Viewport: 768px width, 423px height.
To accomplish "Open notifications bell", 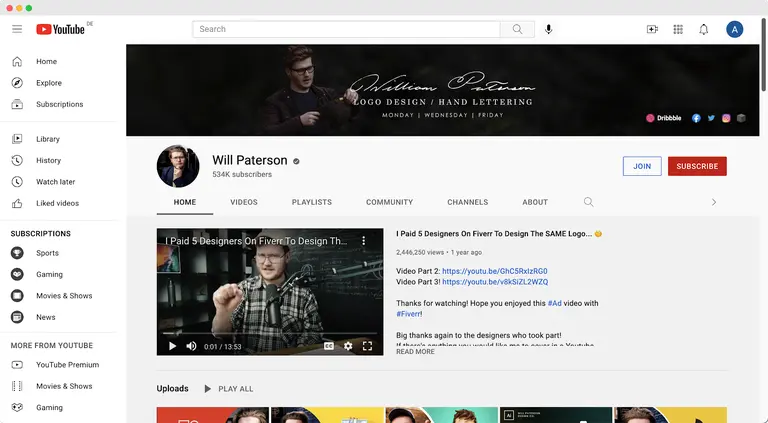I will (703, 29).
